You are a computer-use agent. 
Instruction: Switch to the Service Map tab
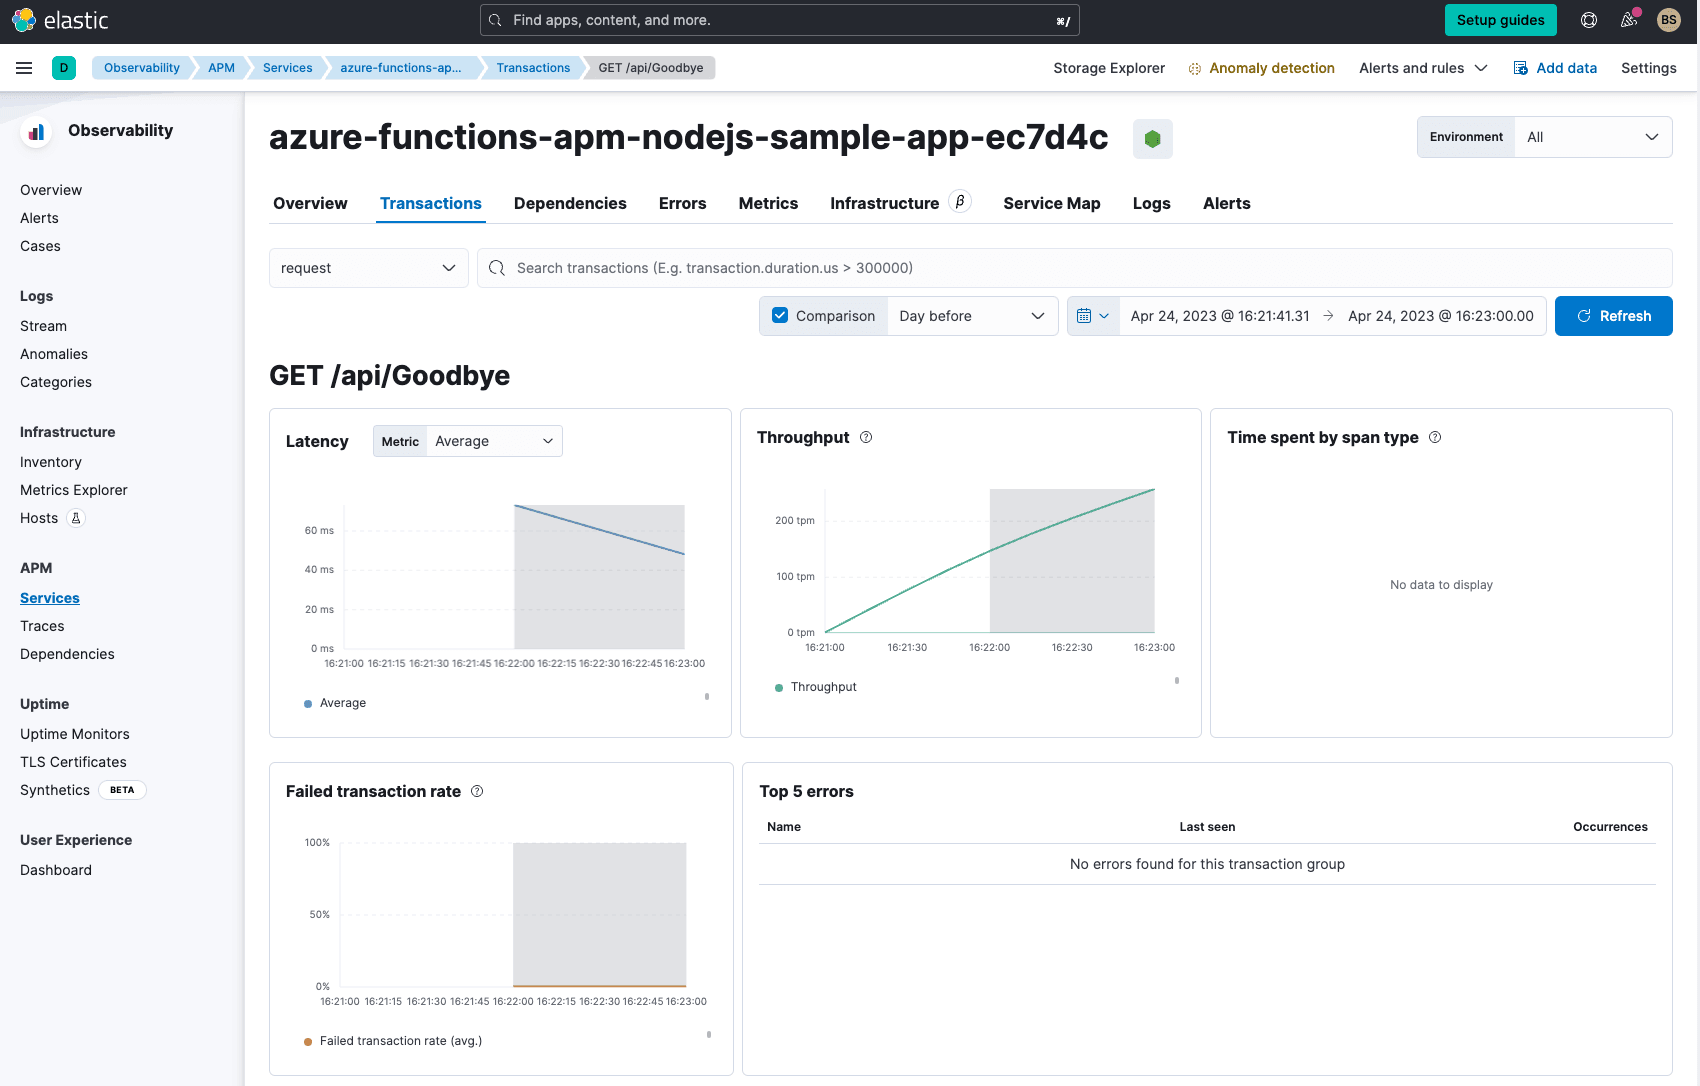click(1051, 203)
